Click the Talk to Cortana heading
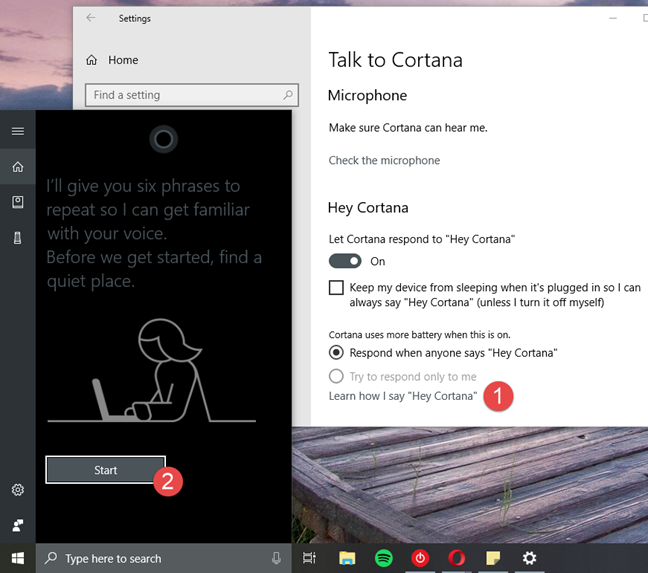Screen dimensions: 648x573 click(x=395, y=60)
